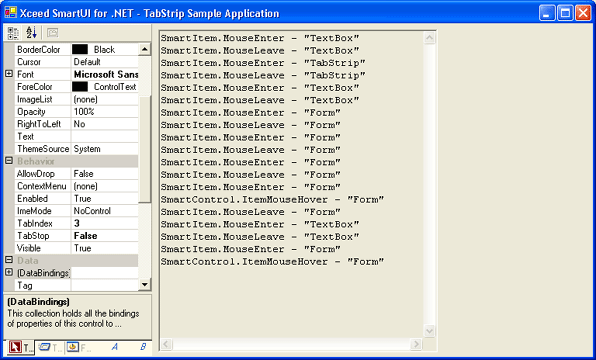
Task: Select the BorderColor property name
Action: pos(38,49)
